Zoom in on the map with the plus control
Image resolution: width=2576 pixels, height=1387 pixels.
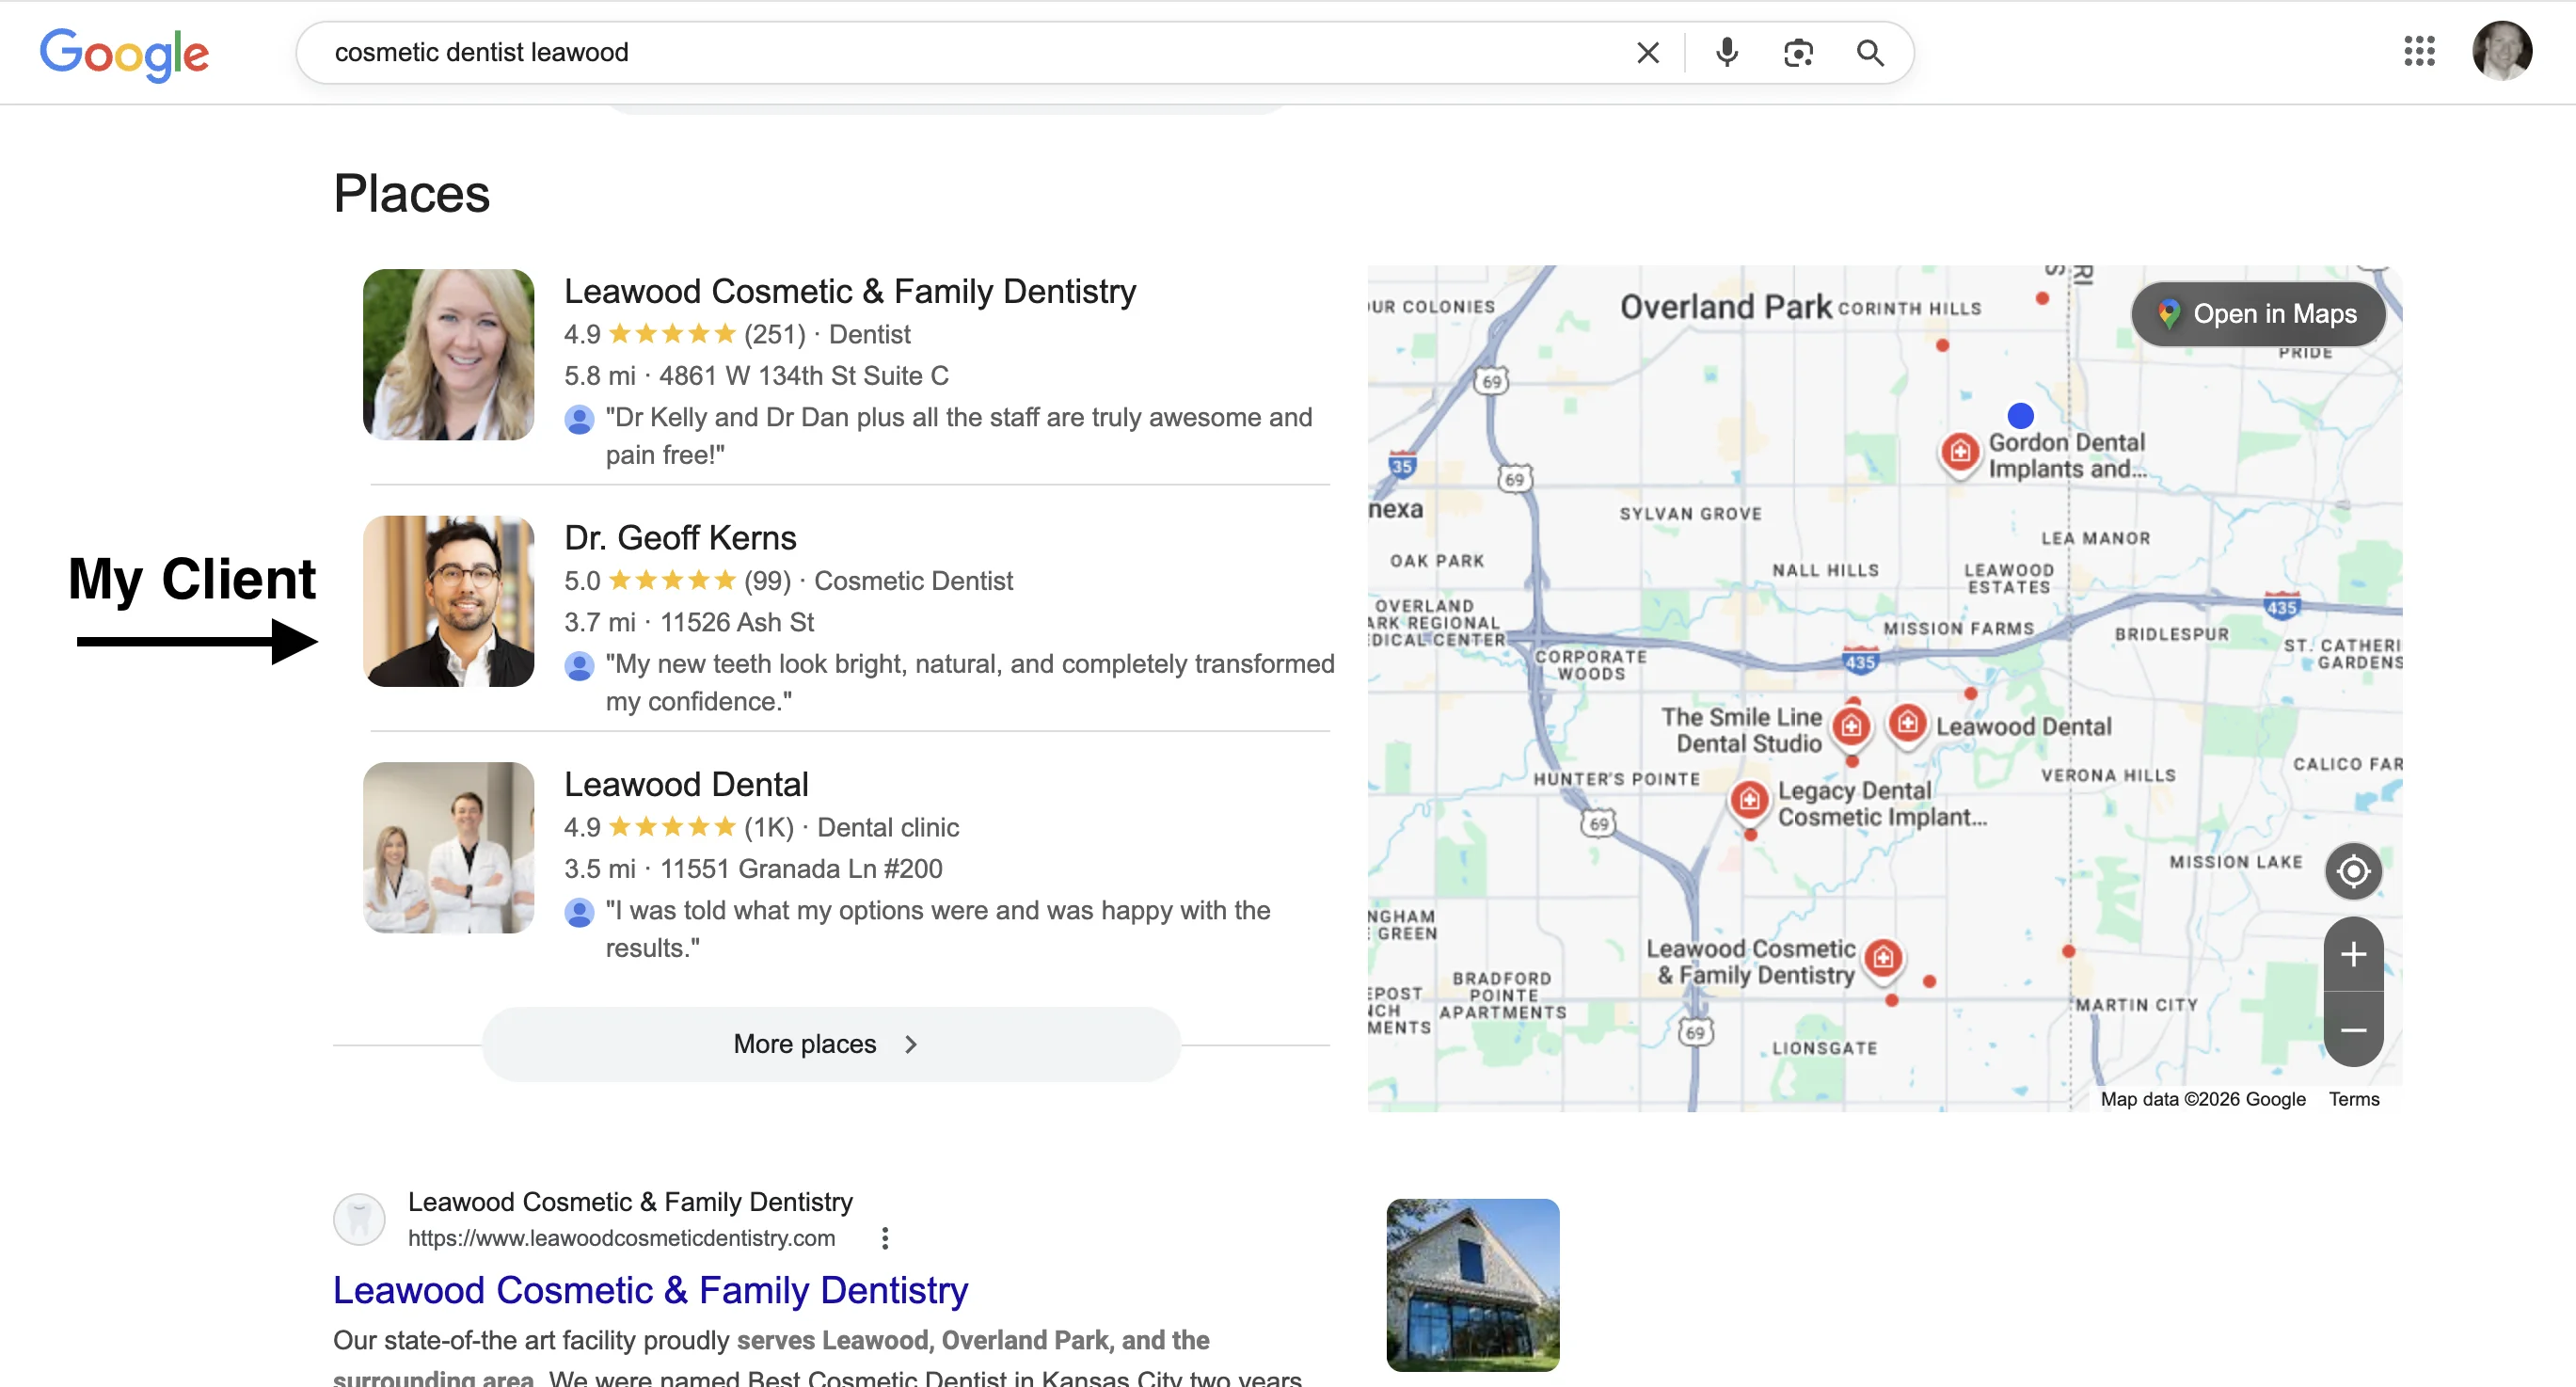click(x=2353, y=953)
